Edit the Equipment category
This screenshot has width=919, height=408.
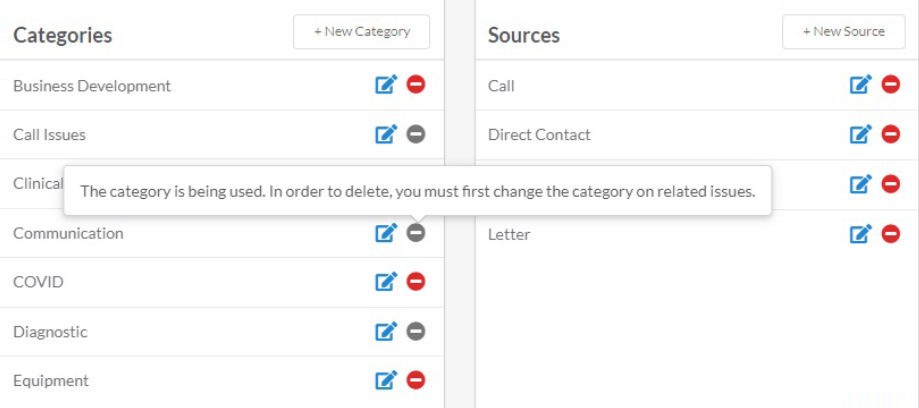(386, 380)
